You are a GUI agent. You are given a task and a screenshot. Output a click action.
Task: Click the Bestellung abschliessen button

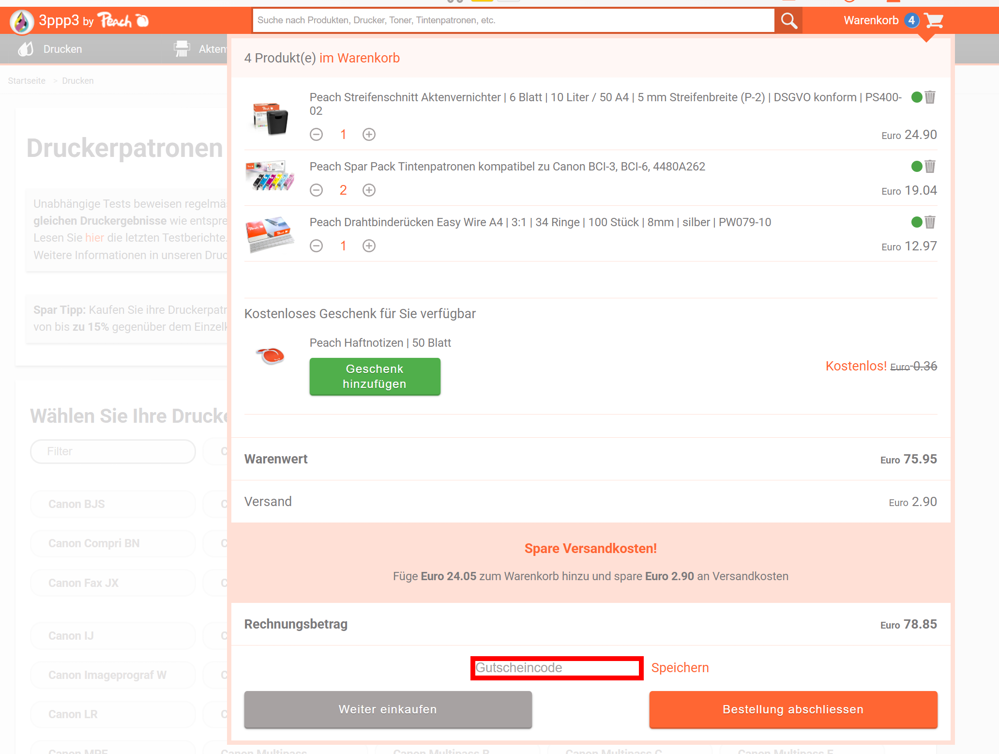tap(793, 709)
